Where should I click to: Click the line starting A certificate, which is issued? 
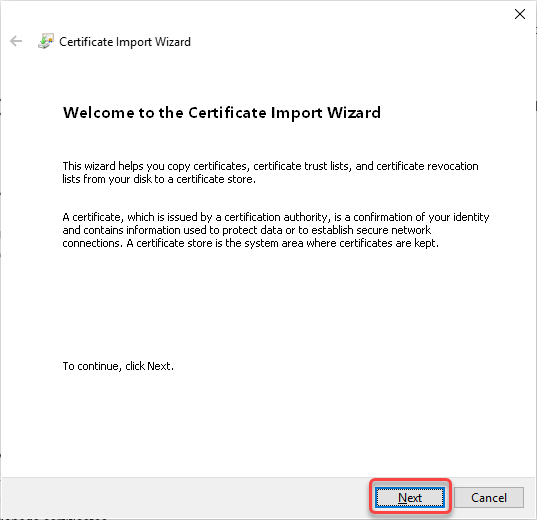(276, 217)
